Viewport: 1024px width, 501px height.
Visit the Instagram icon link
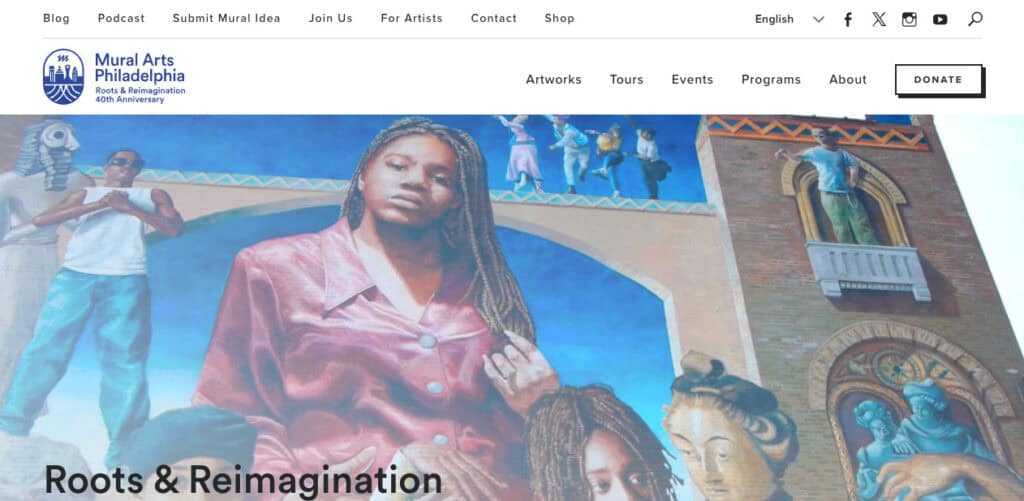[x=909, y=19]
